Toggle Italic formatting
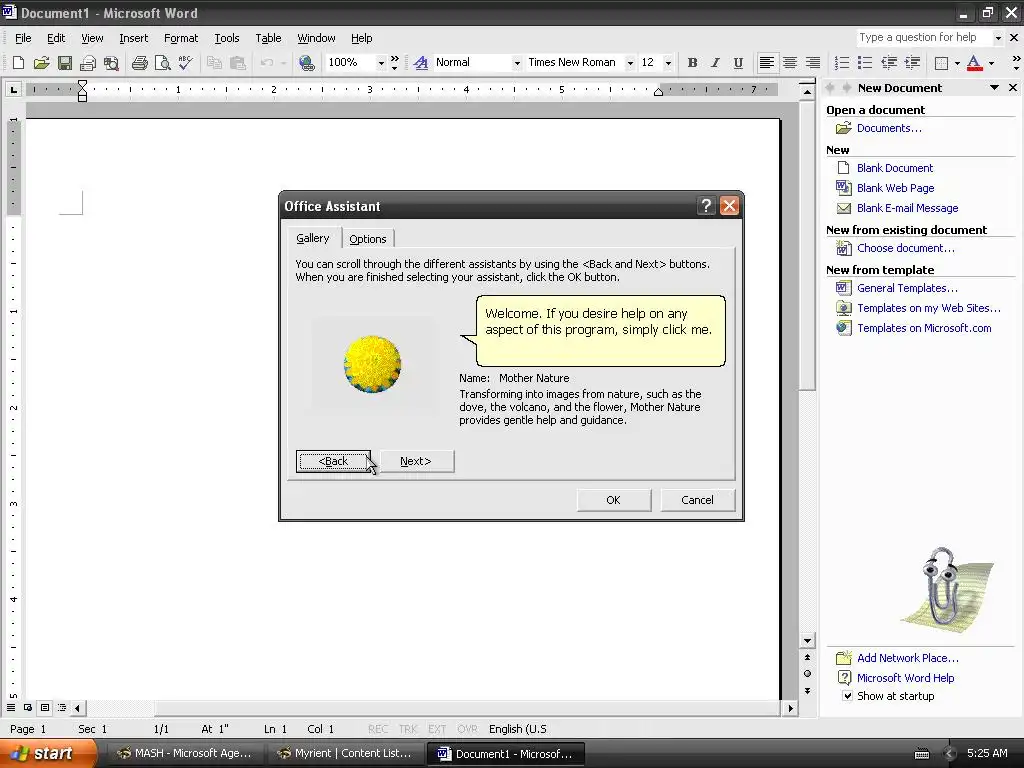 tap(715, 63)
